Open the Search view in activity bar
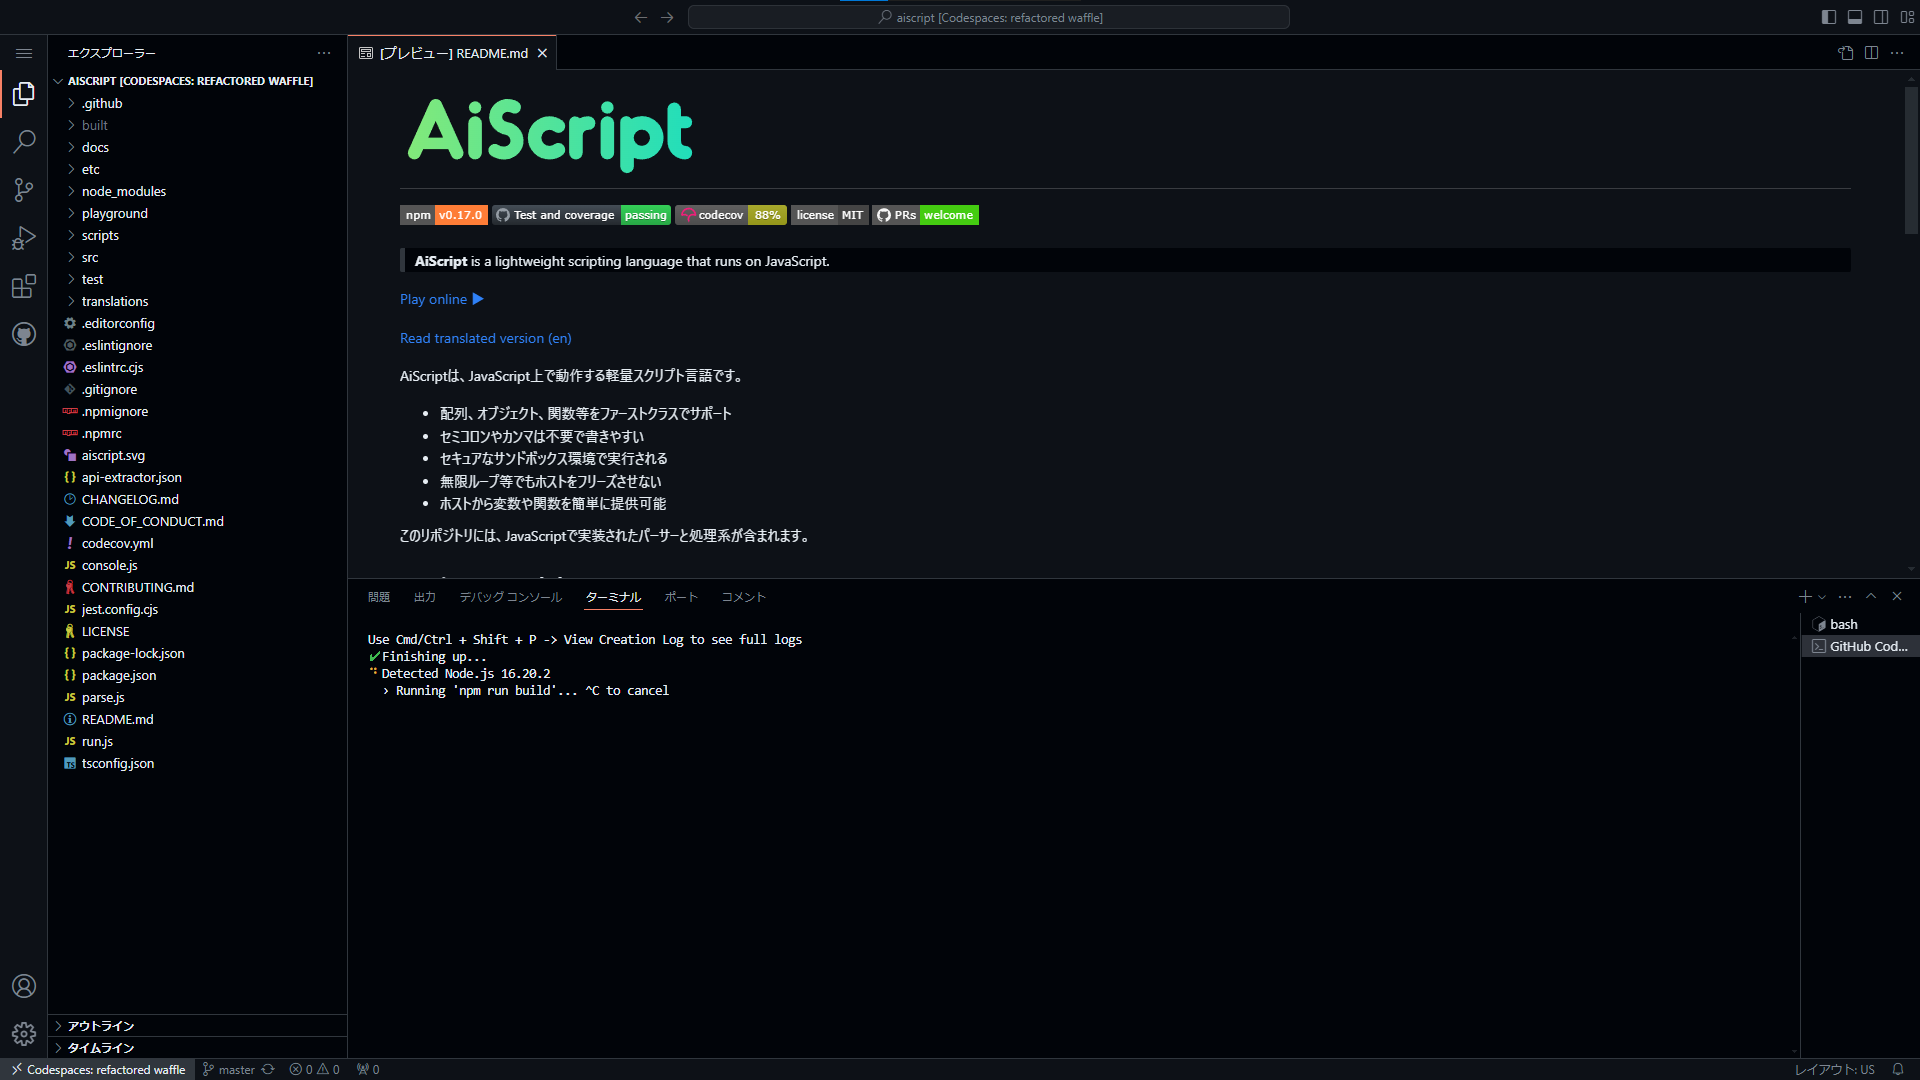The width and height of the screenshot is (1920, 1080). [x=24, y=142]
